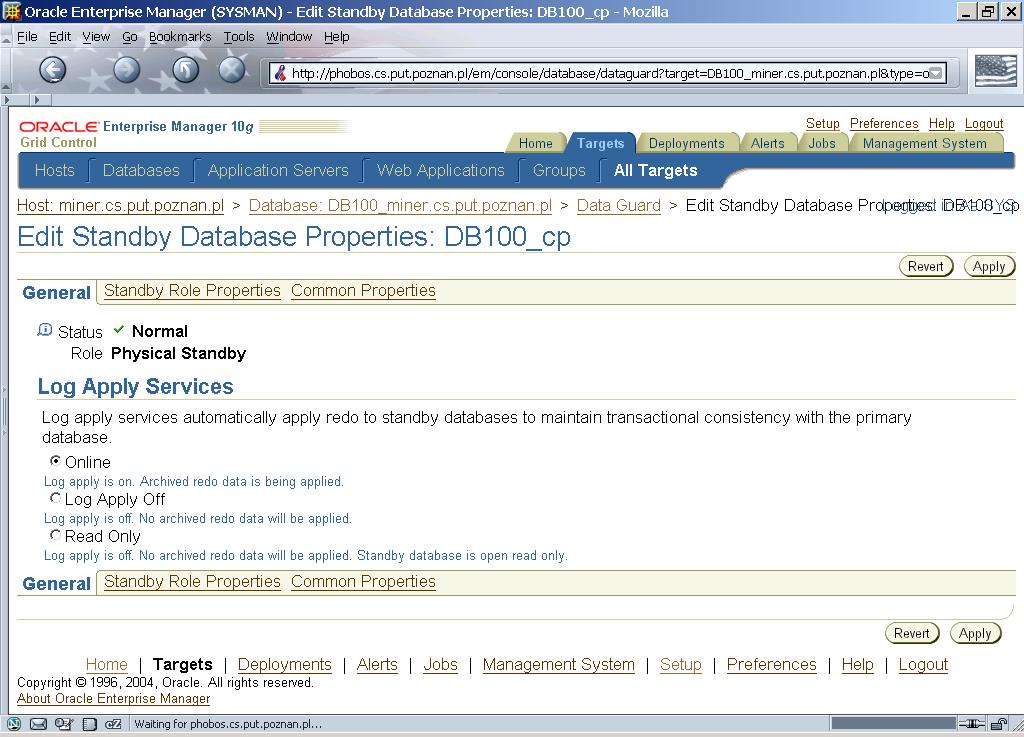This screenshot has height=737, width=1024.
Task: Select the Read Only option
Action: 56,535
